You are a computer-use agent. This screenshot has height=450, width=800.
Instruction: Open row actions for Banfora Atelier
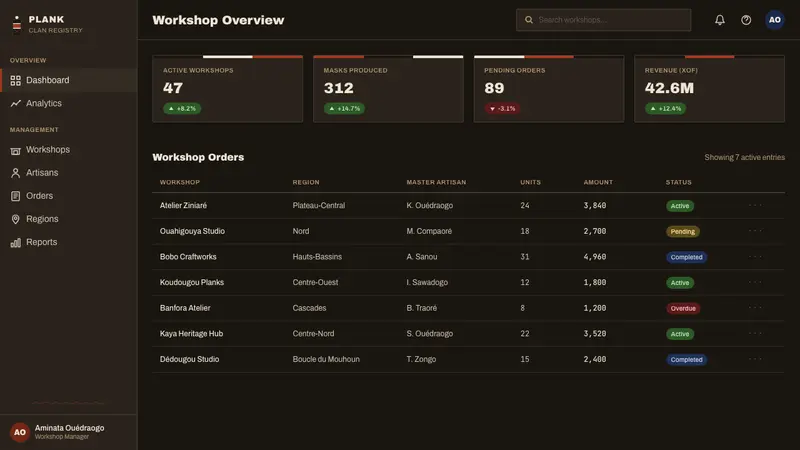coord(755,308)
